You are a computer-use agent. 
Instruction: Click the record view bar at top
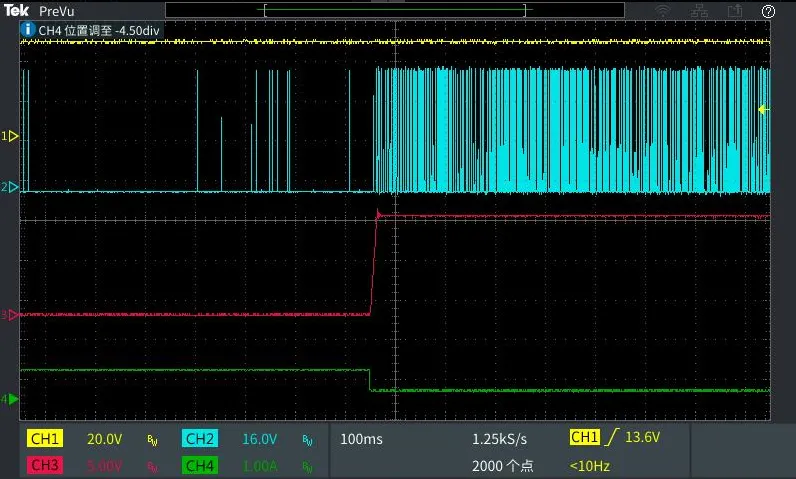tap(394, 10)
